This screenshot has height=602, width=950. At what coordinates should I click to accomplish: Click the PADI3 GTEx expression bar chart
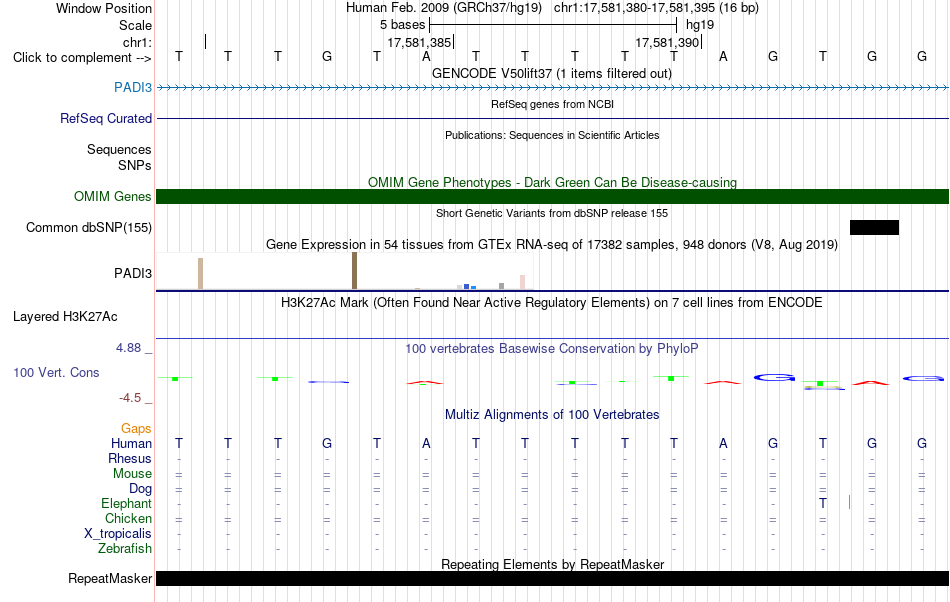pos(344,271)
